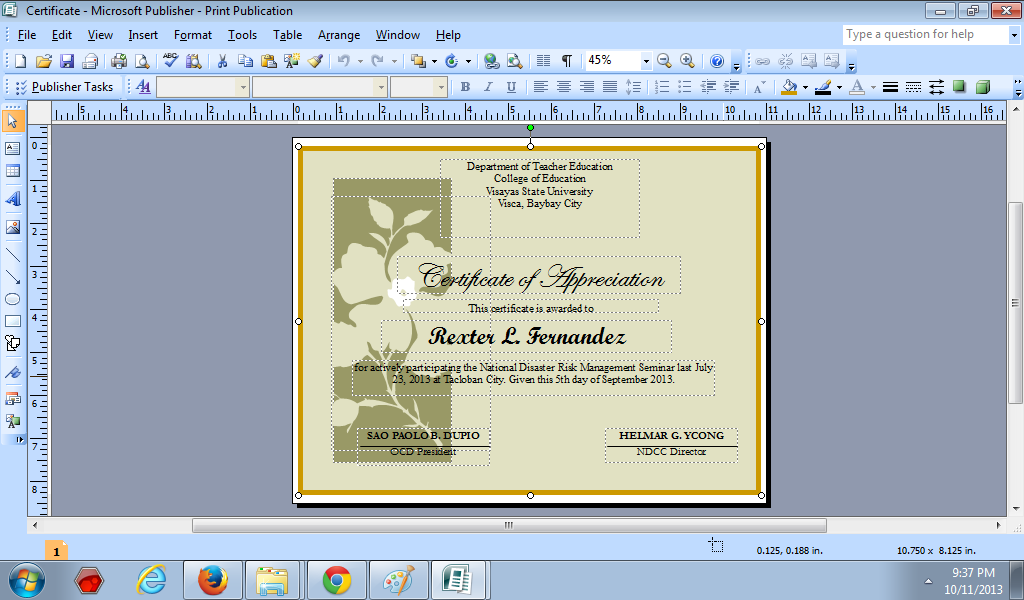Open the Table menu
This screenshot has height=600, width=1024.
coord(287,34)
